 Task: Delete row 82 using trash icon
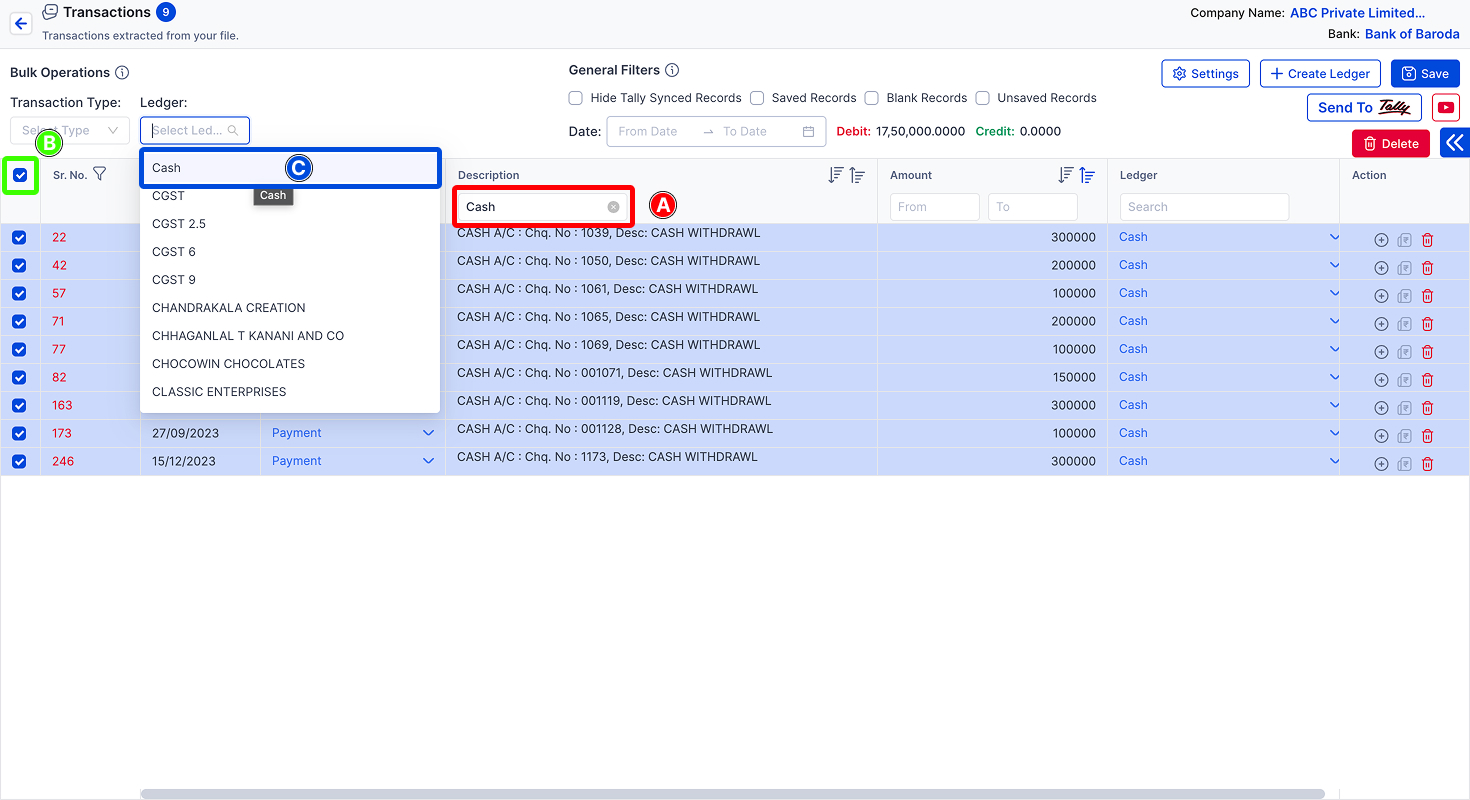[1427, 380]
